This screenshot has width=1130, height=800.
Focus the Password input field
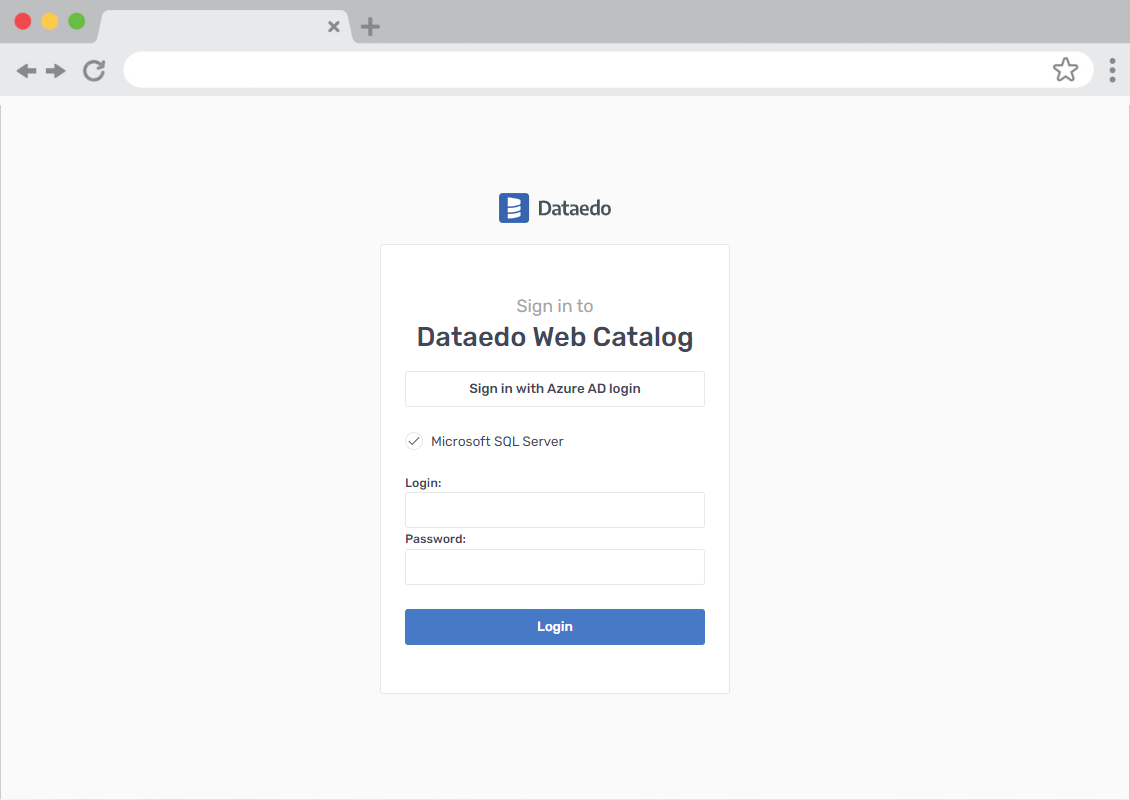click(555, 567)
